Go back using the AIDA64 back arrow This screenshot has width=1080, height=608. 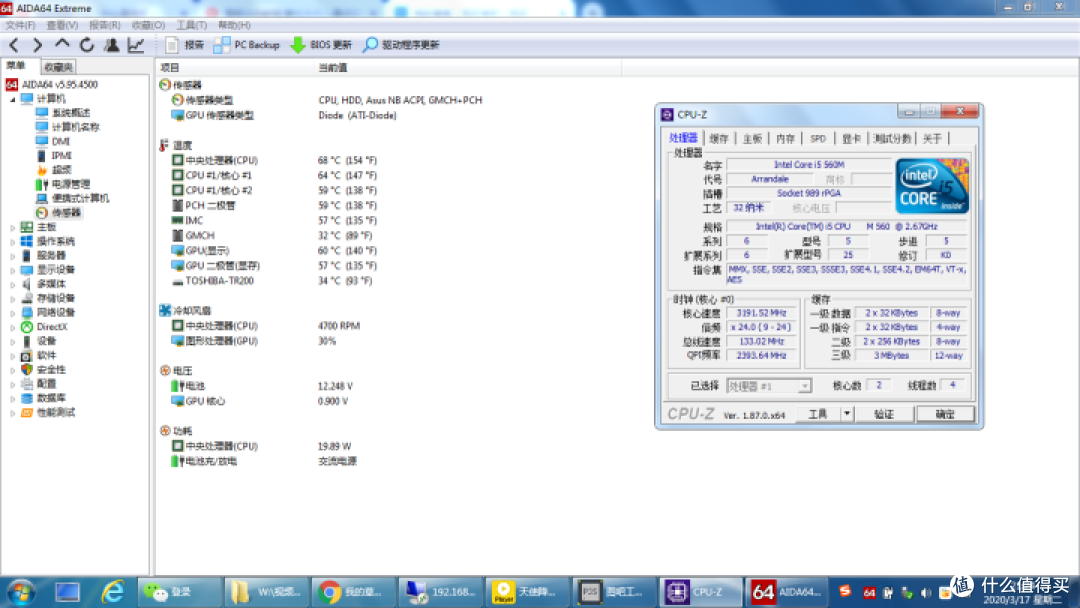[x=14, y=45]
